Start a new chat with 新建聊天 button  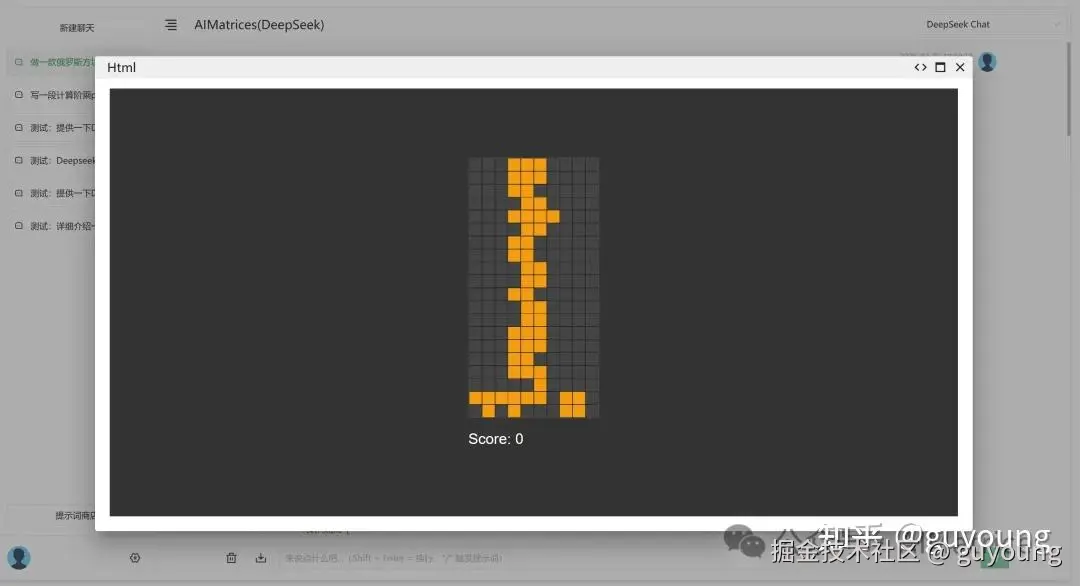click(77, 28)
